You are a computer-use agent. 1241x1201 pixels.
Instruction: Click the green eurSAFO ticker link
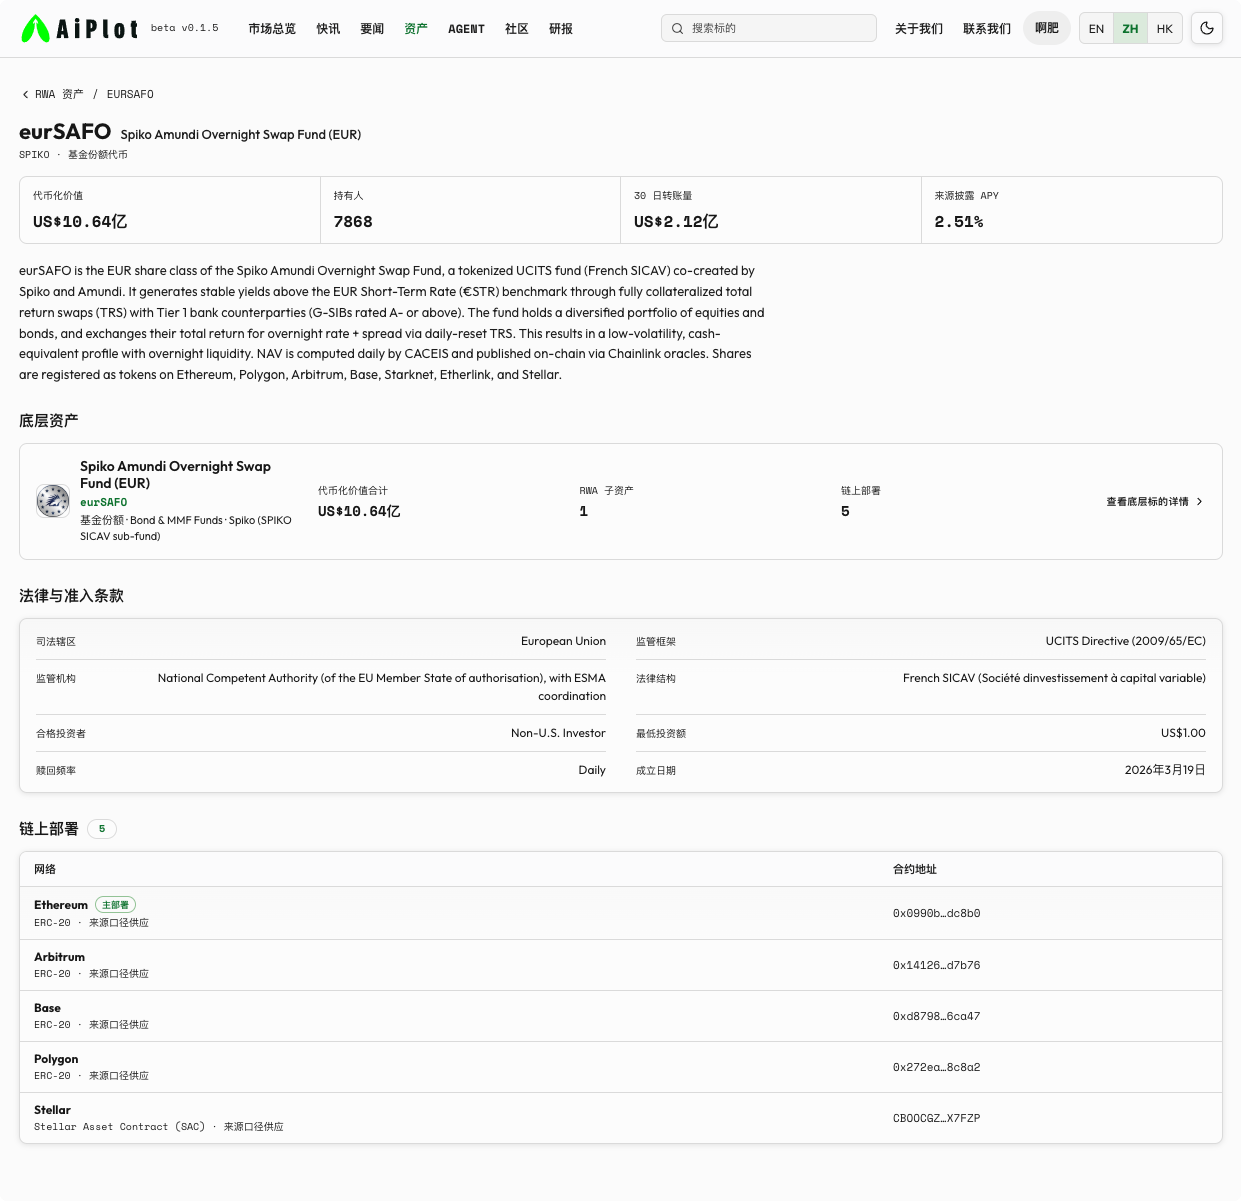[x=104, y=503]
